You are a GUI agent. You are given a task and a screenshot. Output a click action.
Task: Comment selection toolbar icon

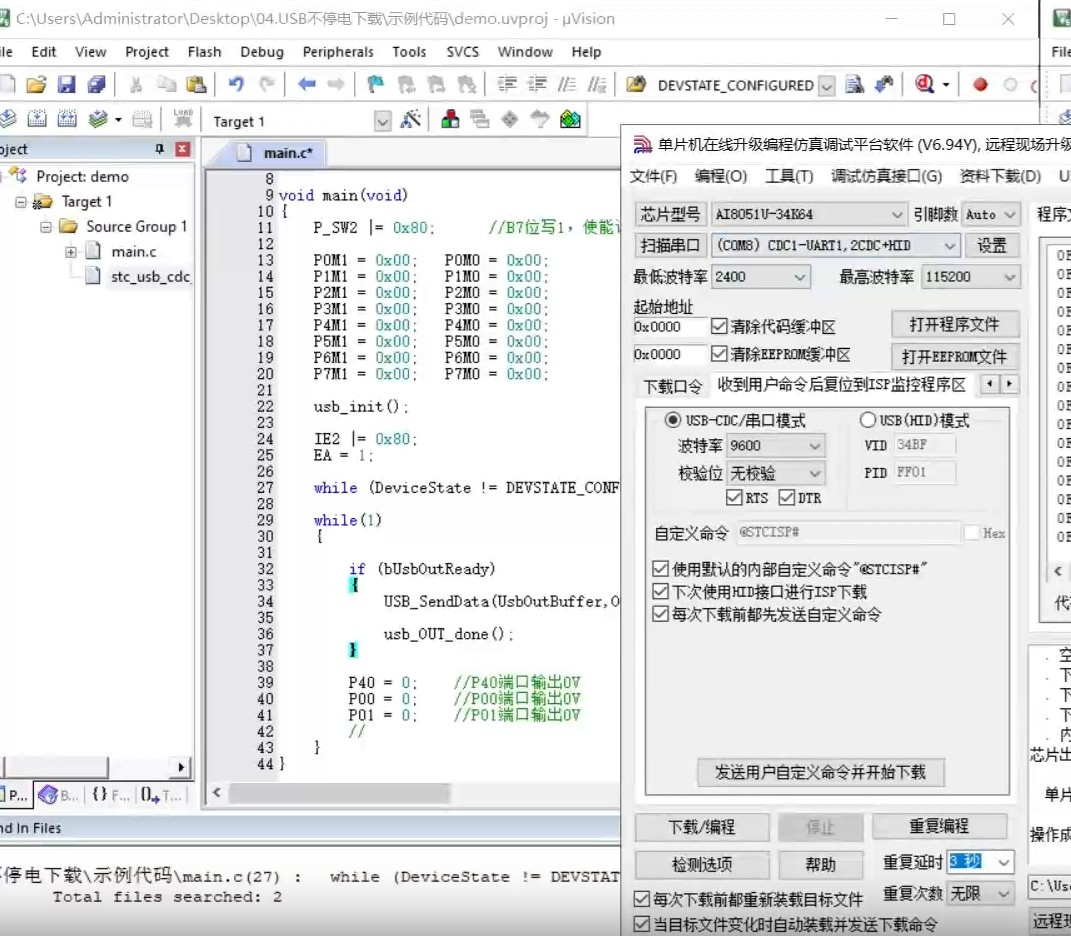point(567,85)
